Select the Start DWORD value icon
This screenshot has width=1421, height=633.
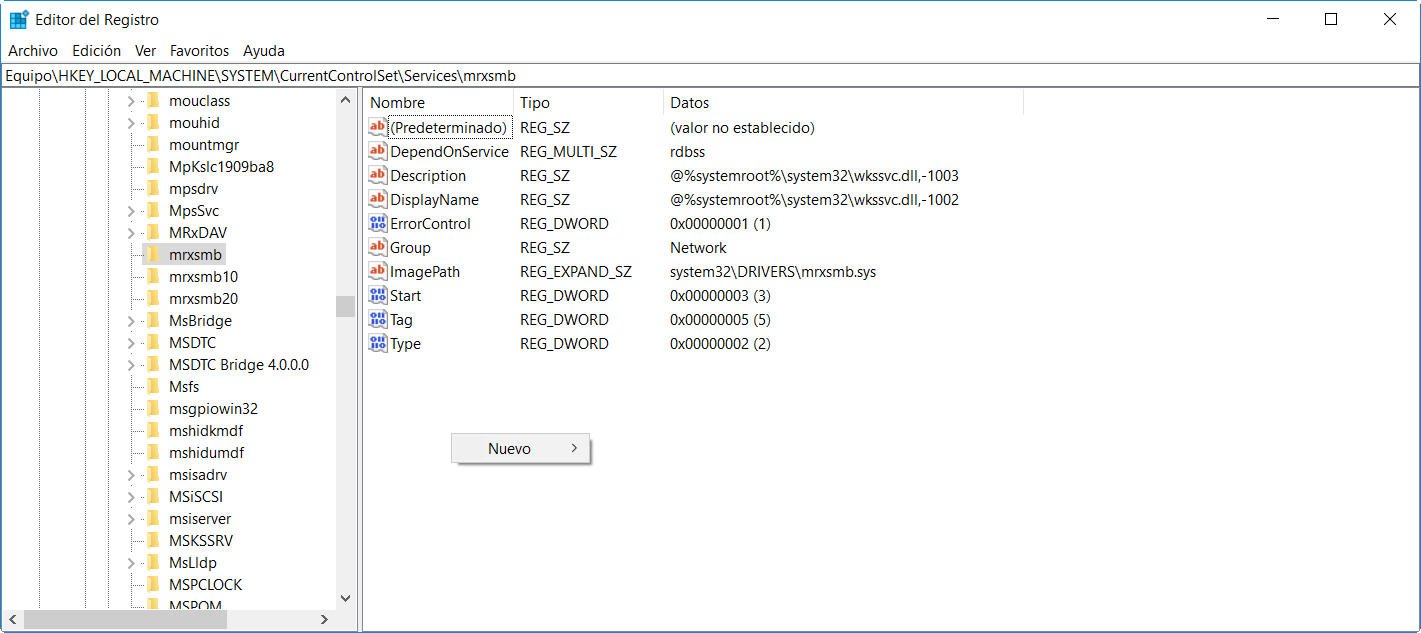pyautogui.click(x=378, y=296)
